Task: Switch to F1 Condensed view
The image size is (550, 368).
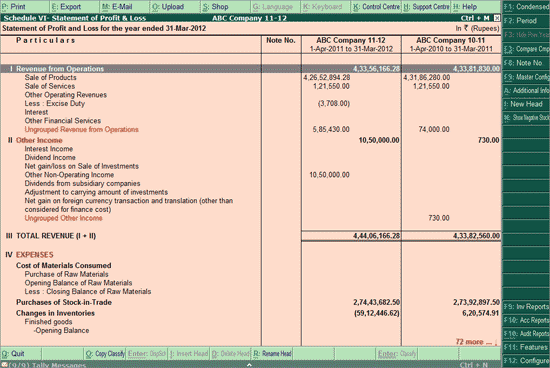Action: (526, 7)
